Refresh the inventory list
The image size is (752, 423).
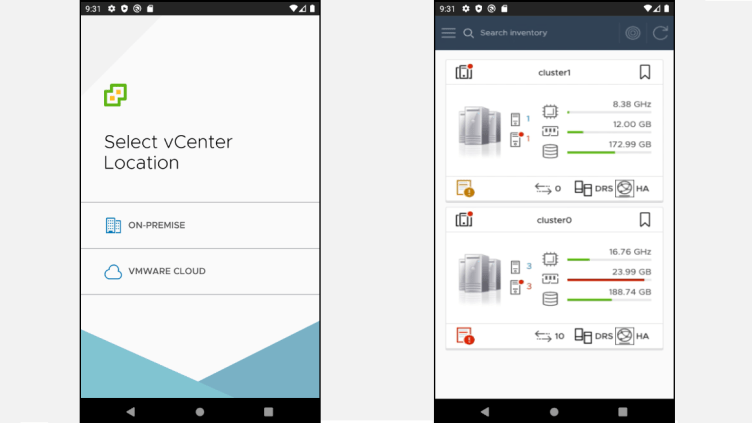[660, 33]
